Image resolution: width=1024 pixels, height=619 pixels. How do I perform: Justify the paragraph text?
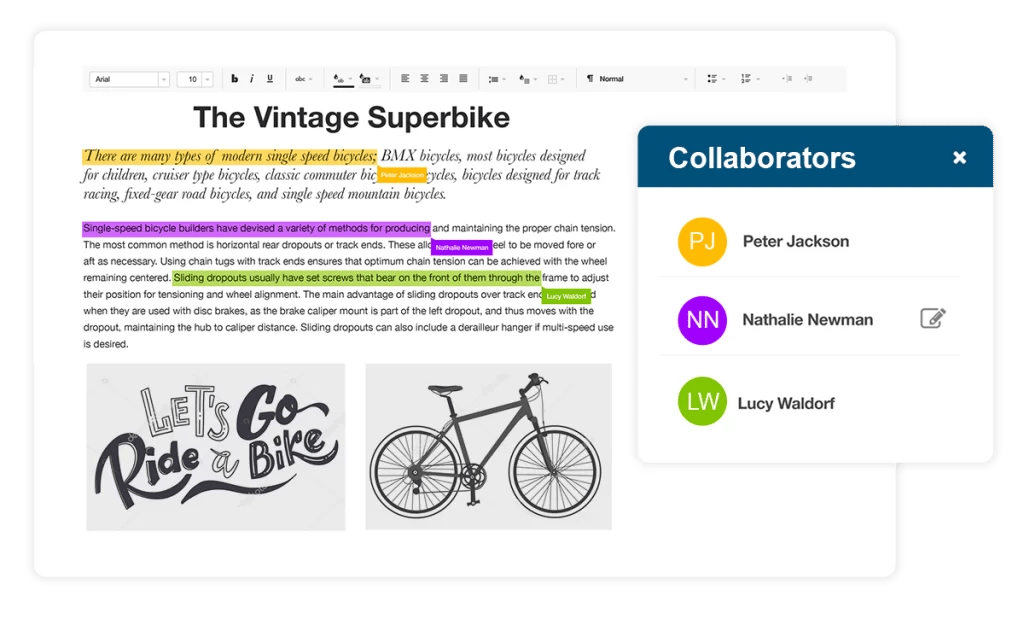click(x=464, y=79)
